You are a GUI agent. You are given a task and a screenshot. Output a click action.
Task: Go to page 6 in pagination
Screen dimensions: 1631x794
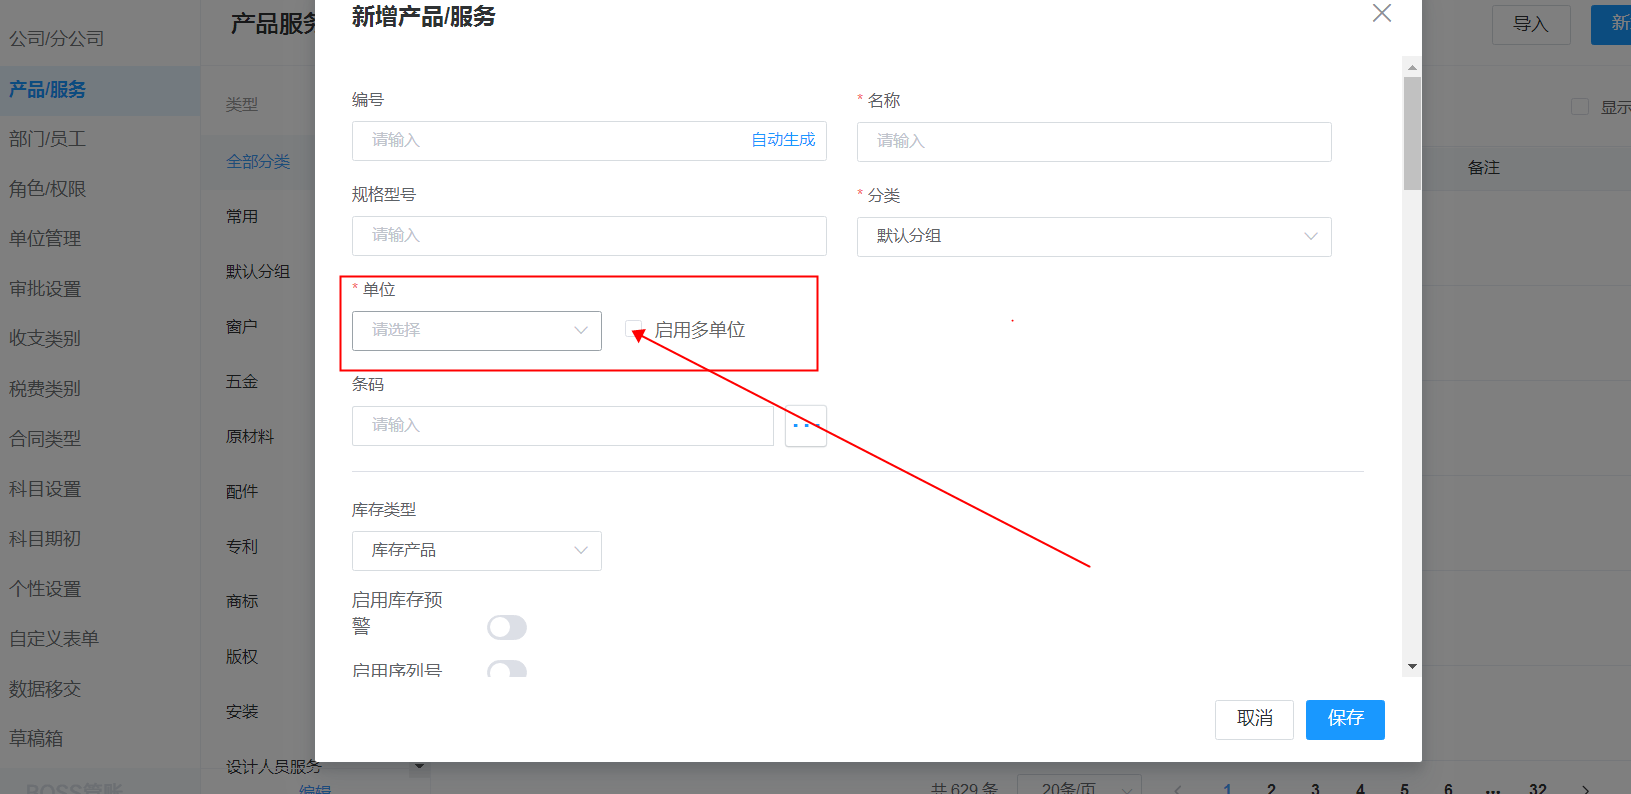tap(1448, 788)
